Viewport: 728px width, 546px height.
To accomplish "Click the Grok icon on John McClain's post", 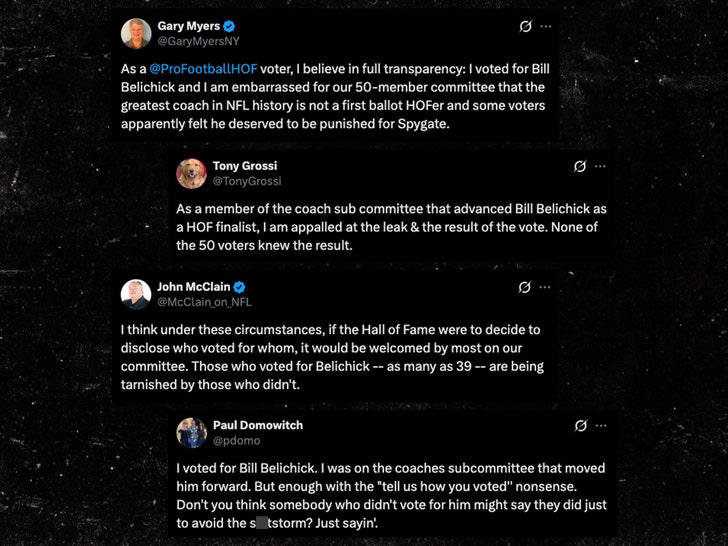I will coord(525,287).
